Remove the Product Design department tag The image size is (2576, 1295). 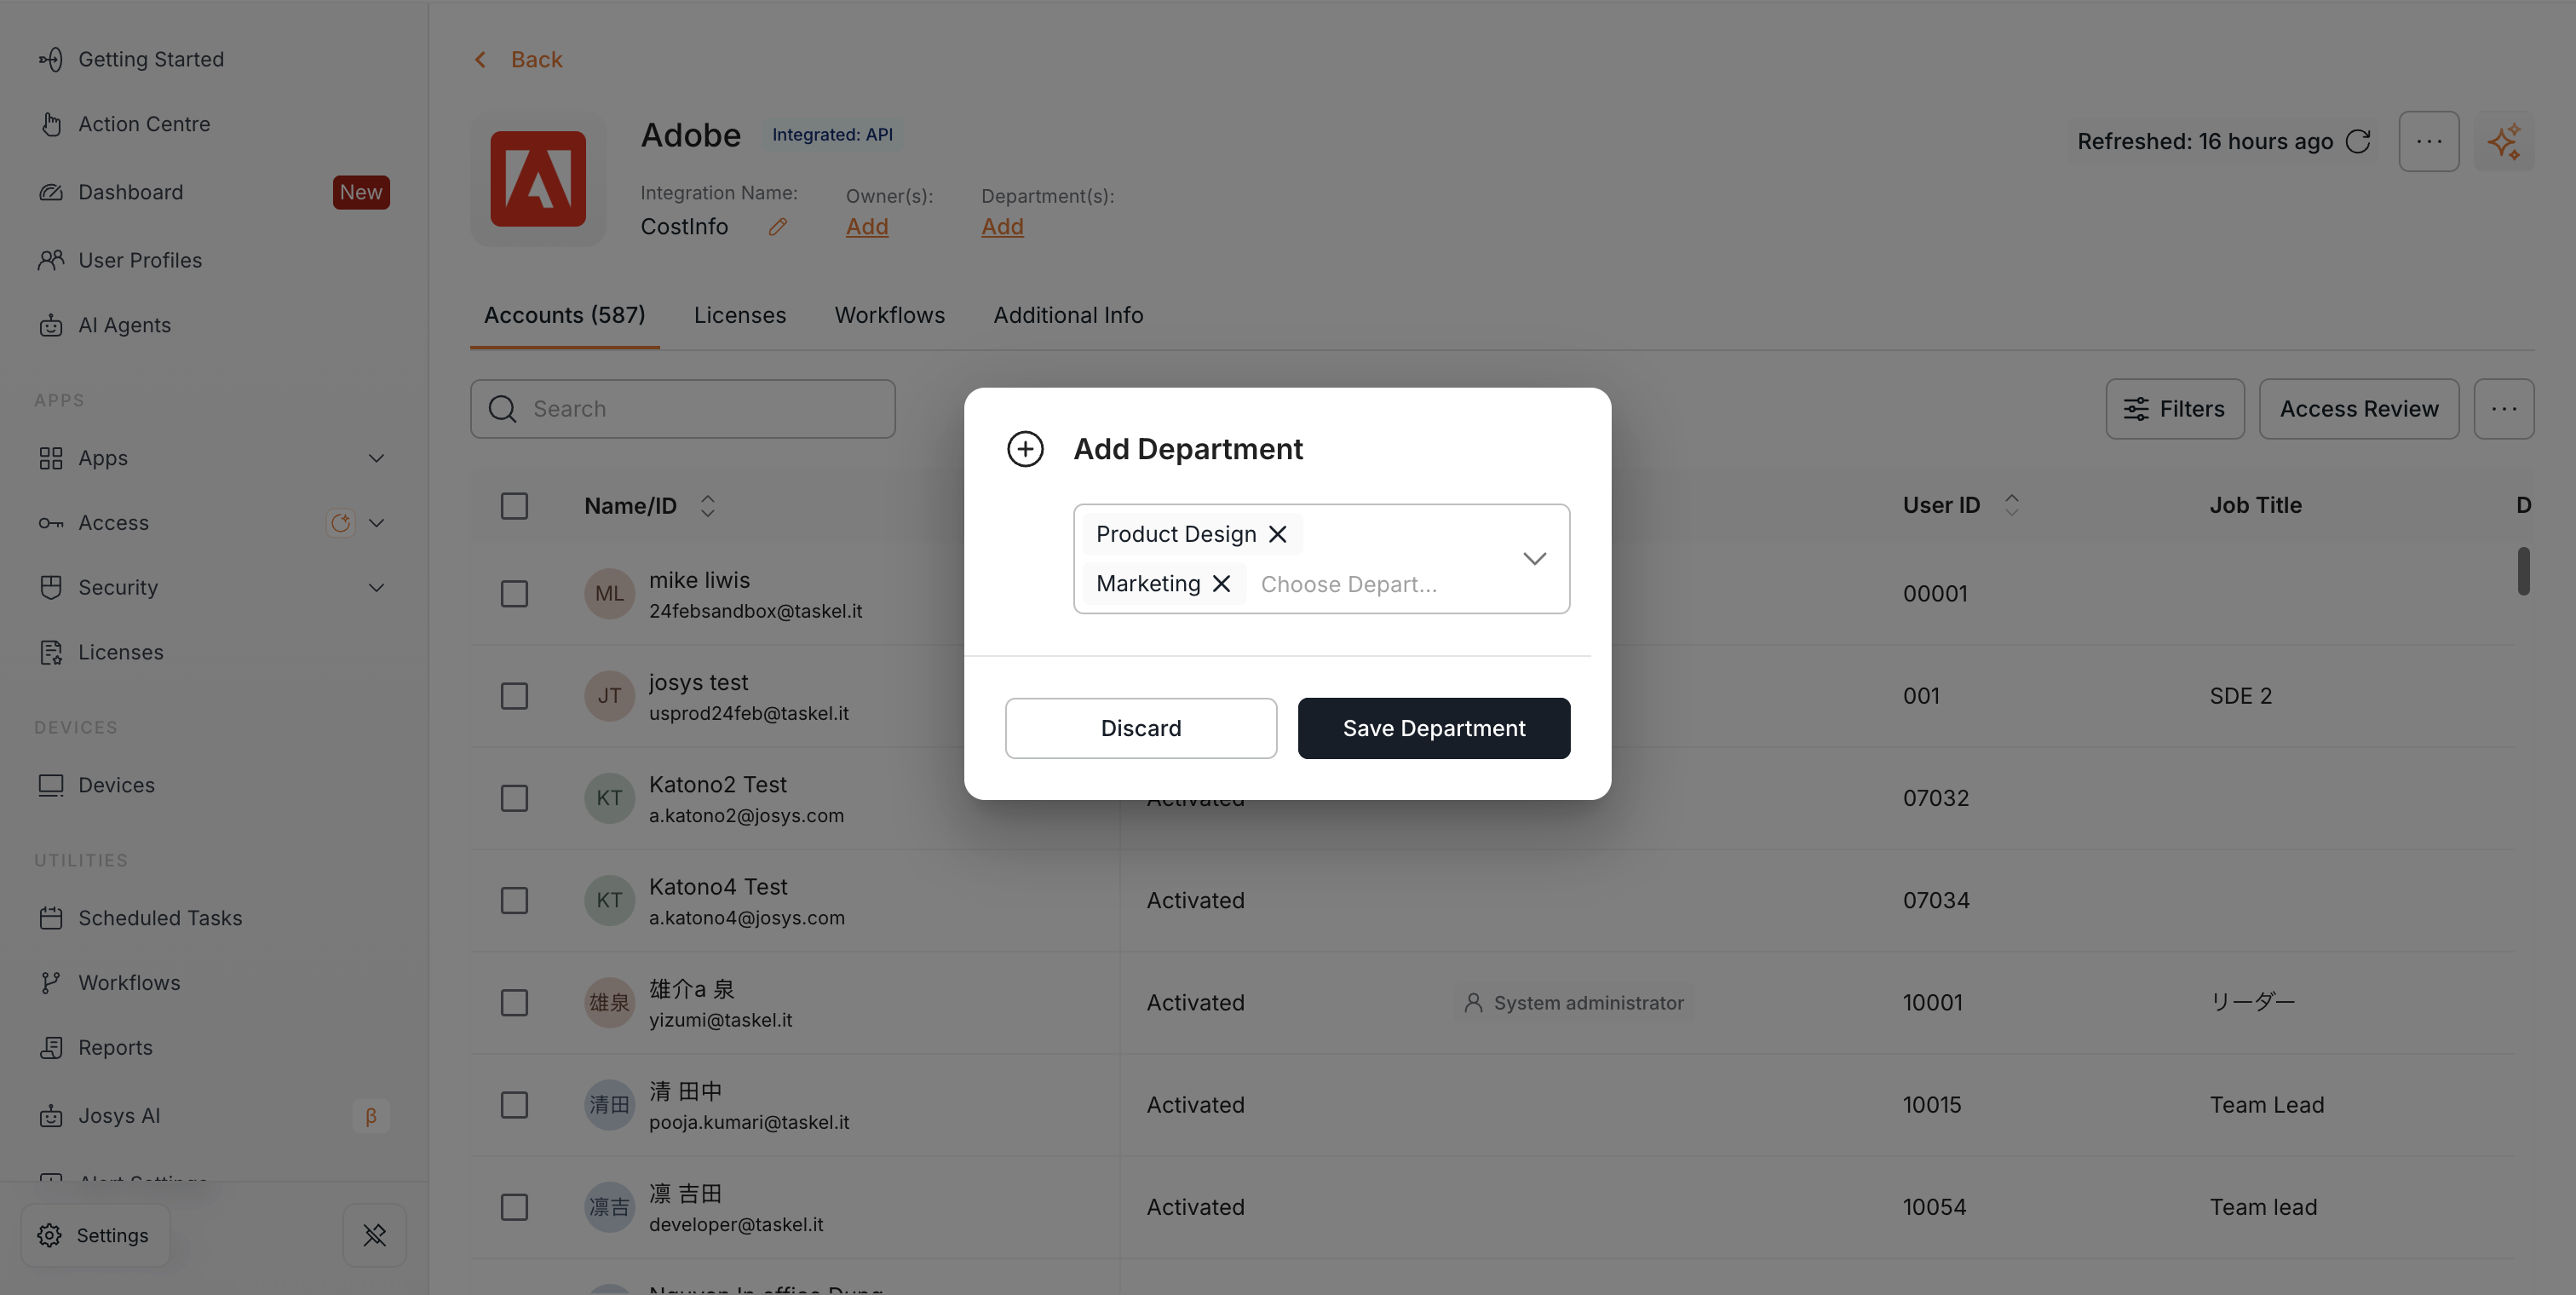1277,534
